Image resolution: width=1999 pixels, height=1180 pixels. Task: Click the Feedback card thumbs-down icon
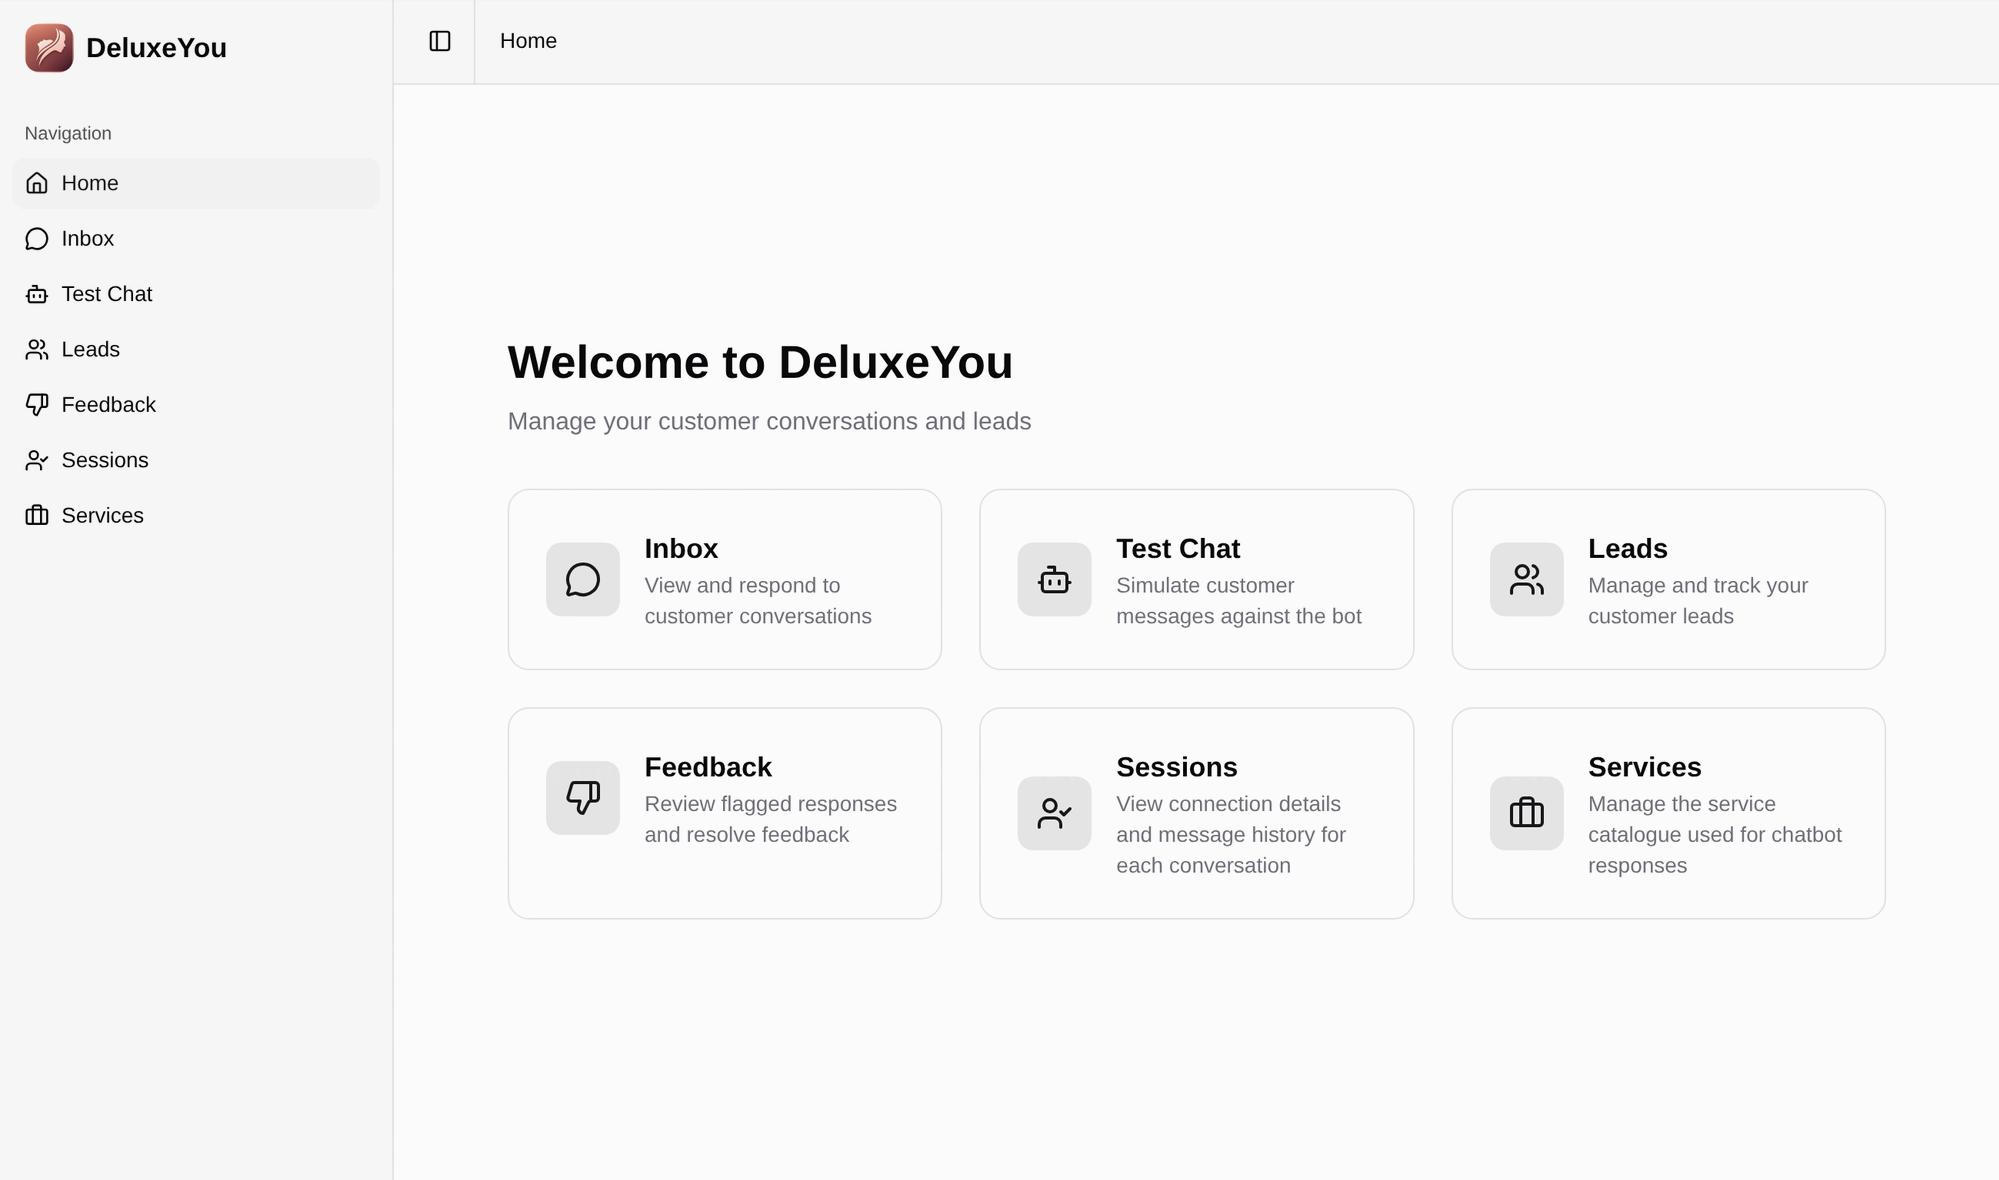pos(583,797)
